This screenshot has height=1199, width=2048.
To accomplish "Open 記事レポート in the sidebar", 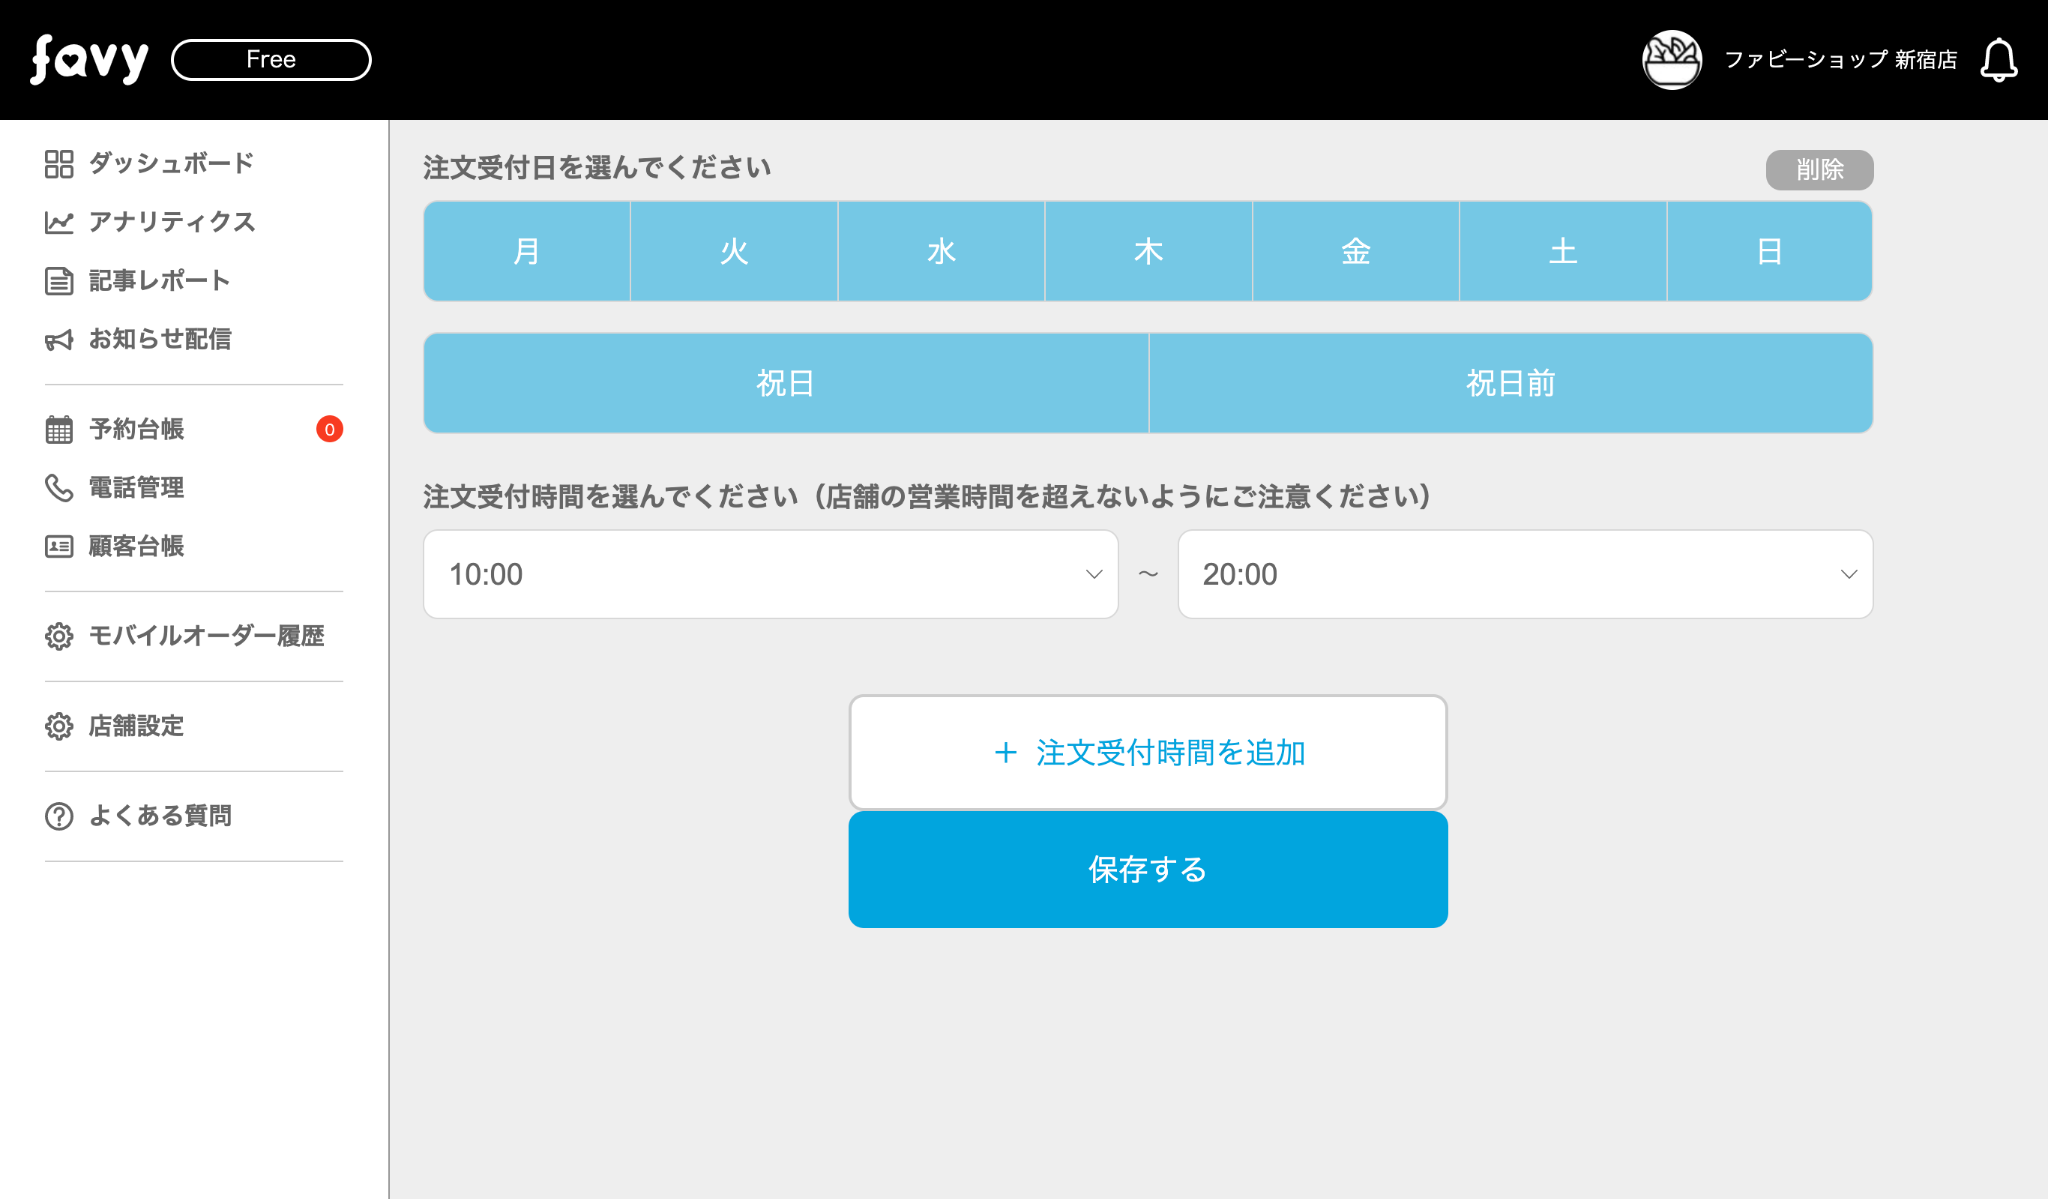I will [159, 281].
